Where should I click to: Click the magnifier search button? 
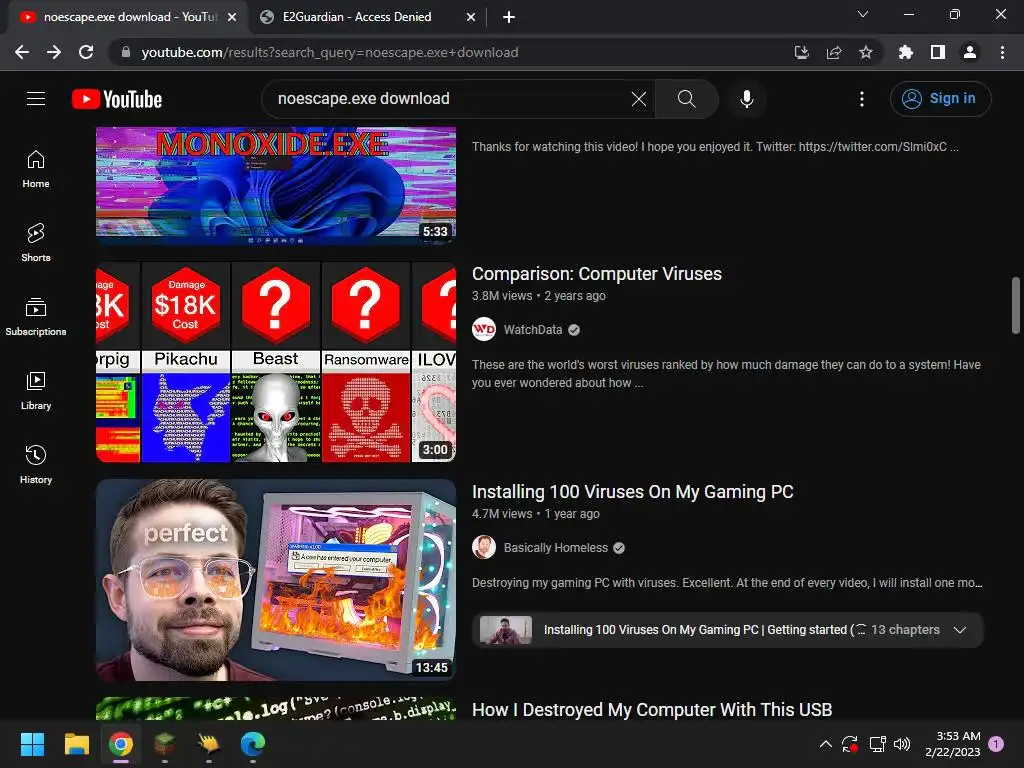(x=686, y=99)
